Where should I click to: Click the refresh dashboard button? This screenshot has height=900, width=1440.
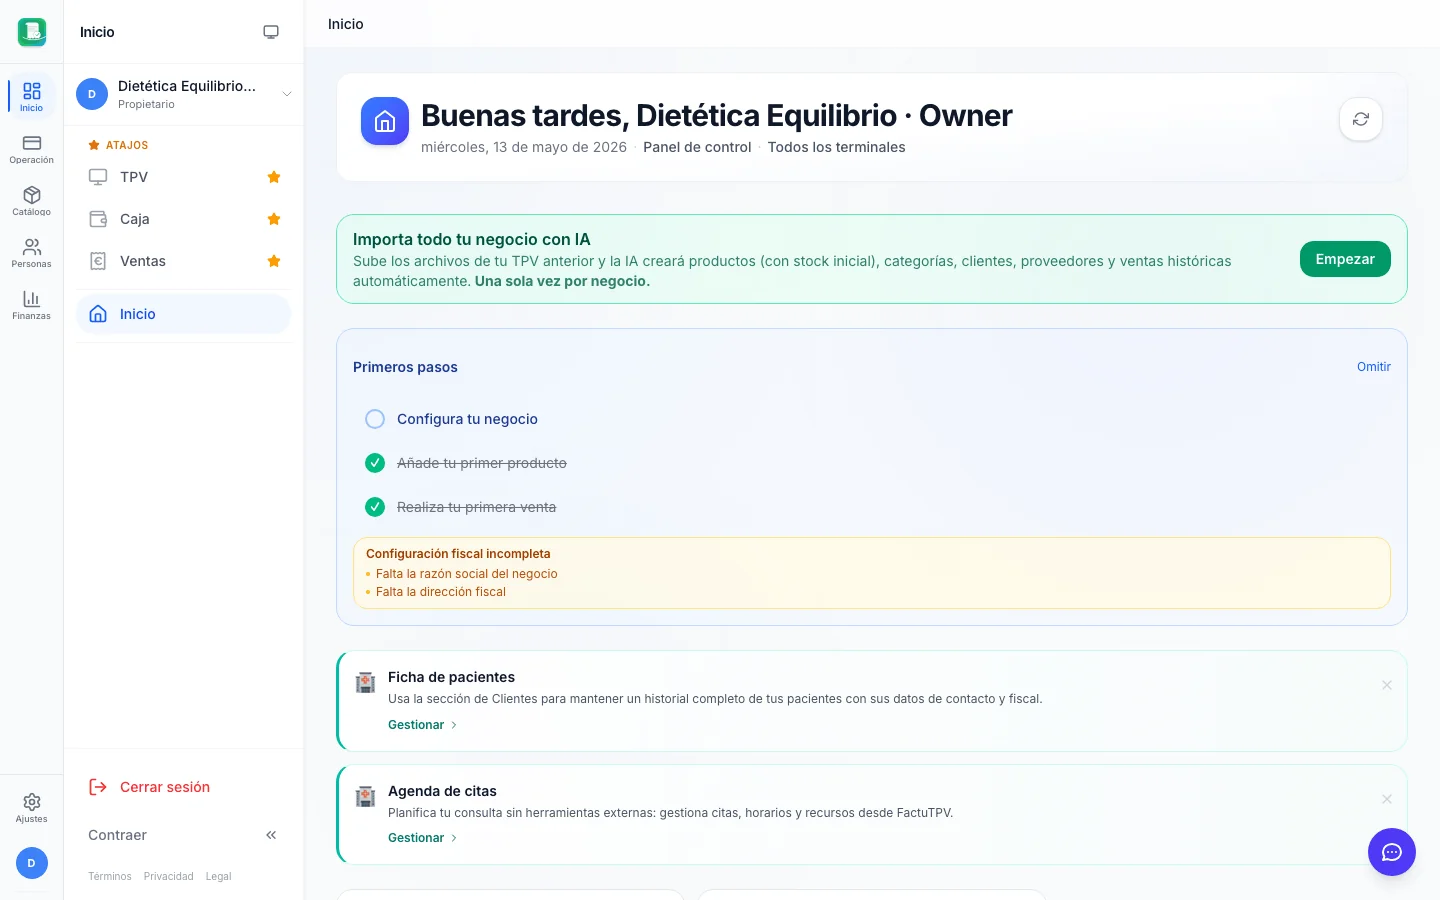click(1361, 119)
